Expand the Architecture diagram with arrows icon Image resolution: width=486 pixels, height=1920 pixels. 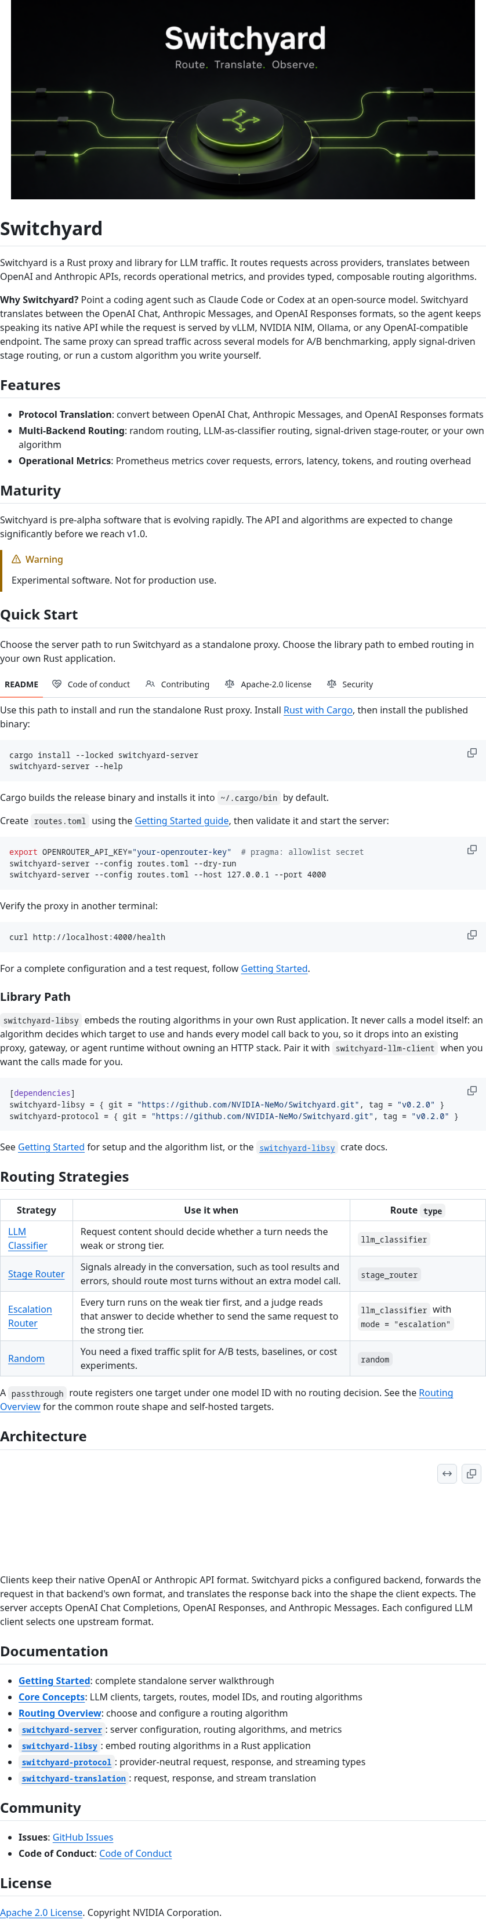447,1473
